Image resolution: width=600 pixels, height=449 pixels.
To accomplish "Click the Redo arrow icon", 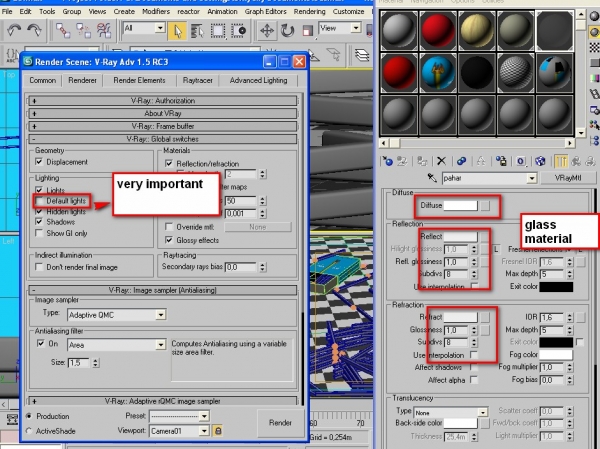I will coord(34,30).
